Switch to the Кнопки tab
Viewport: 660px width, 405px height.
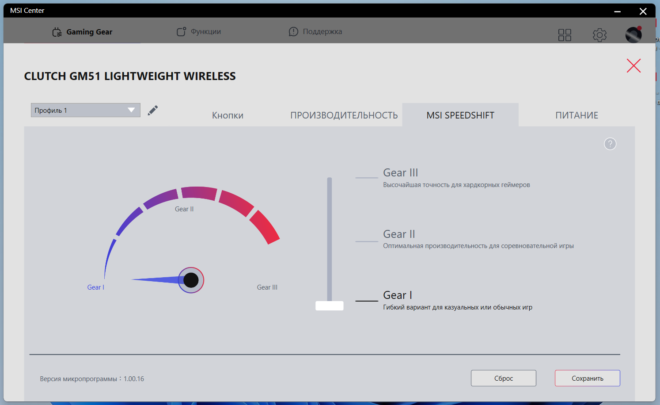[227, 115]
